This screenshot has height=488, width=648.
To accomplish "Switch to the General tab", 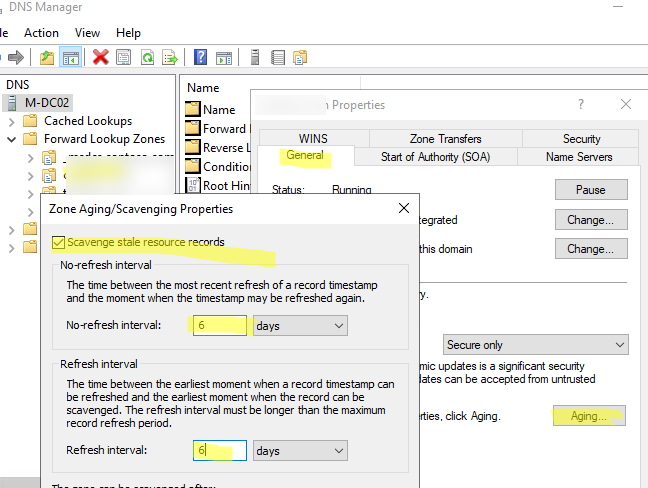I will (305, 156).
